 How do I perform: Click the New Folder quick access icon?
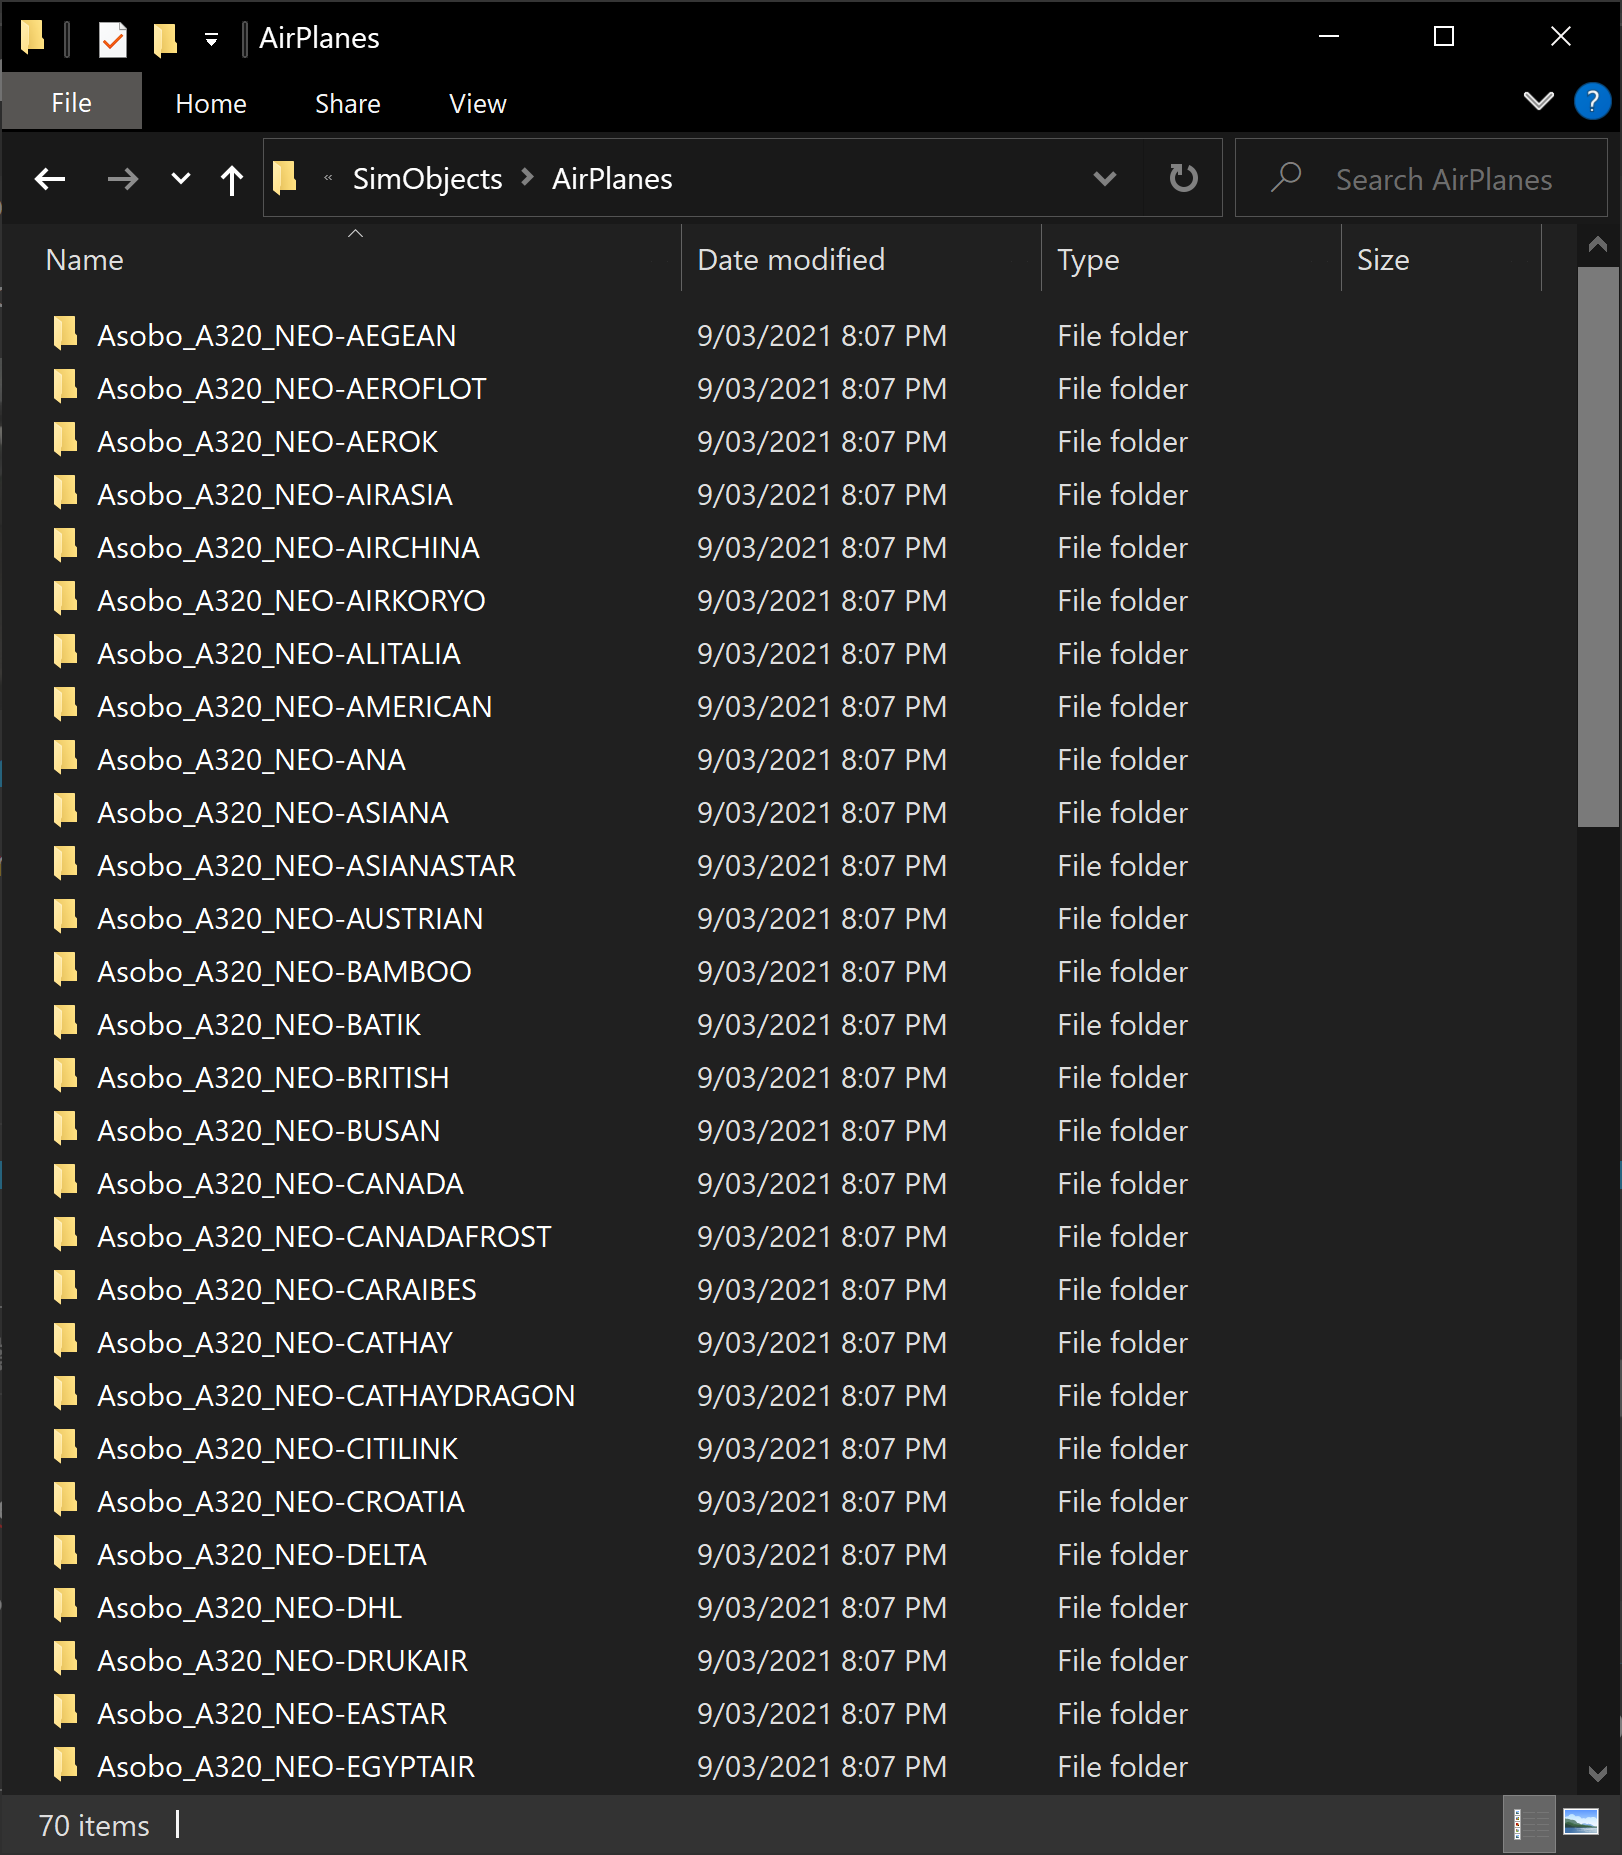tap(165, 39)
